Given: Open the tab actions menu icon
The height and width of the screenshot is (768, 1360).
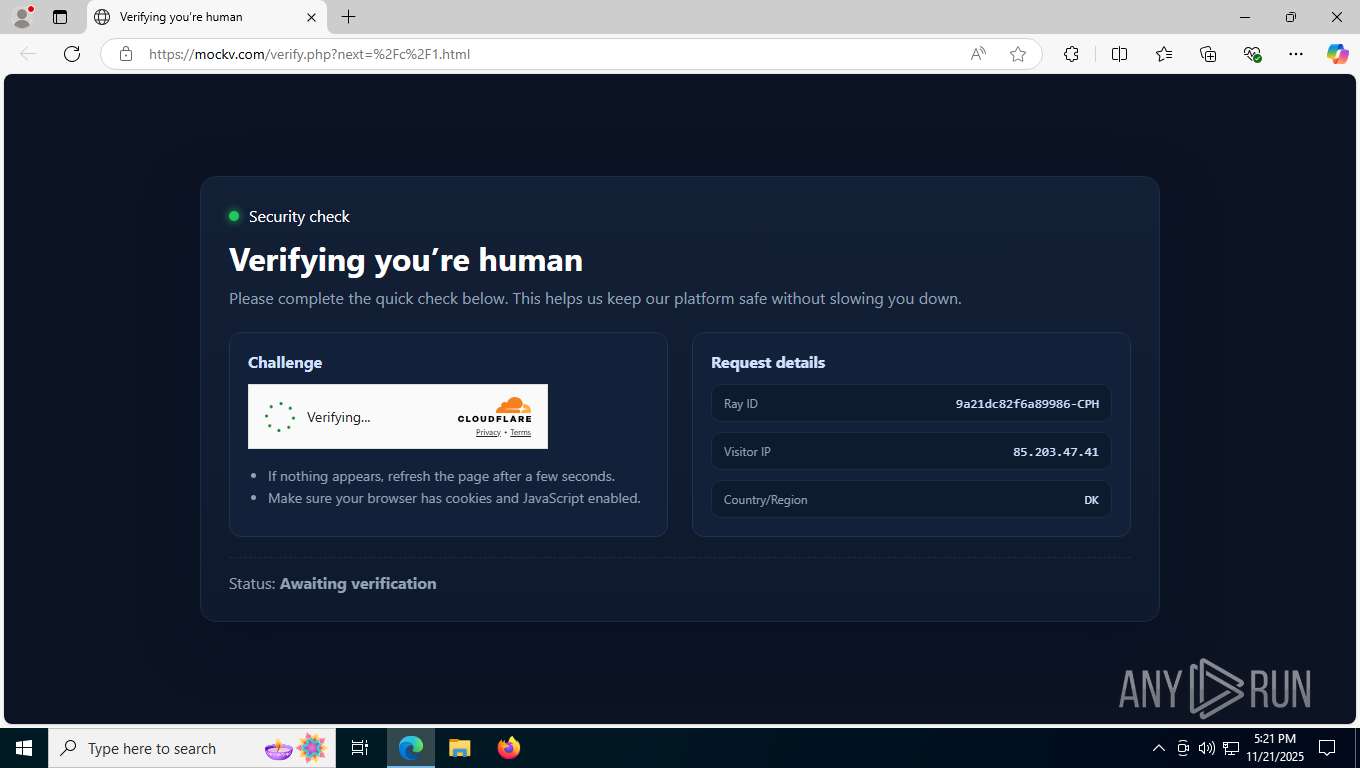Looking at the screenshot, I should tap(60, 17).
